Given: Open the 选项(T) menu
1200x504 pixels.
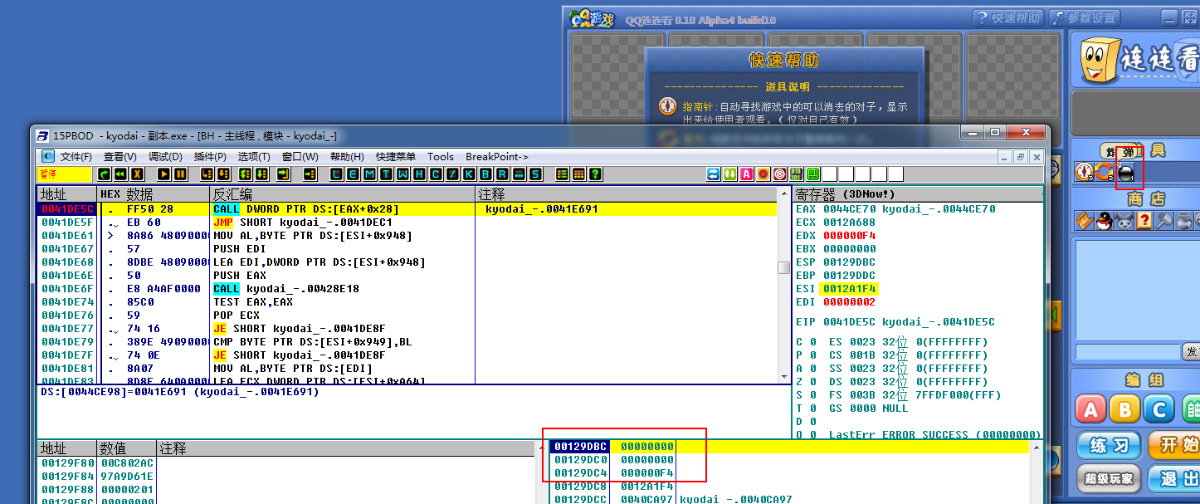Looking at the screenshot, I should (x=255, y=157).
